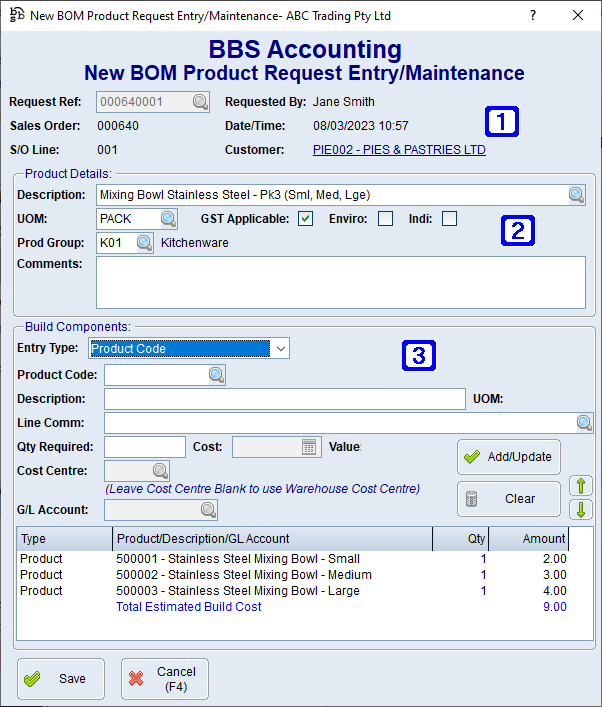Open the PIE002 customer link
602x707 pixels.
[399, 150]
